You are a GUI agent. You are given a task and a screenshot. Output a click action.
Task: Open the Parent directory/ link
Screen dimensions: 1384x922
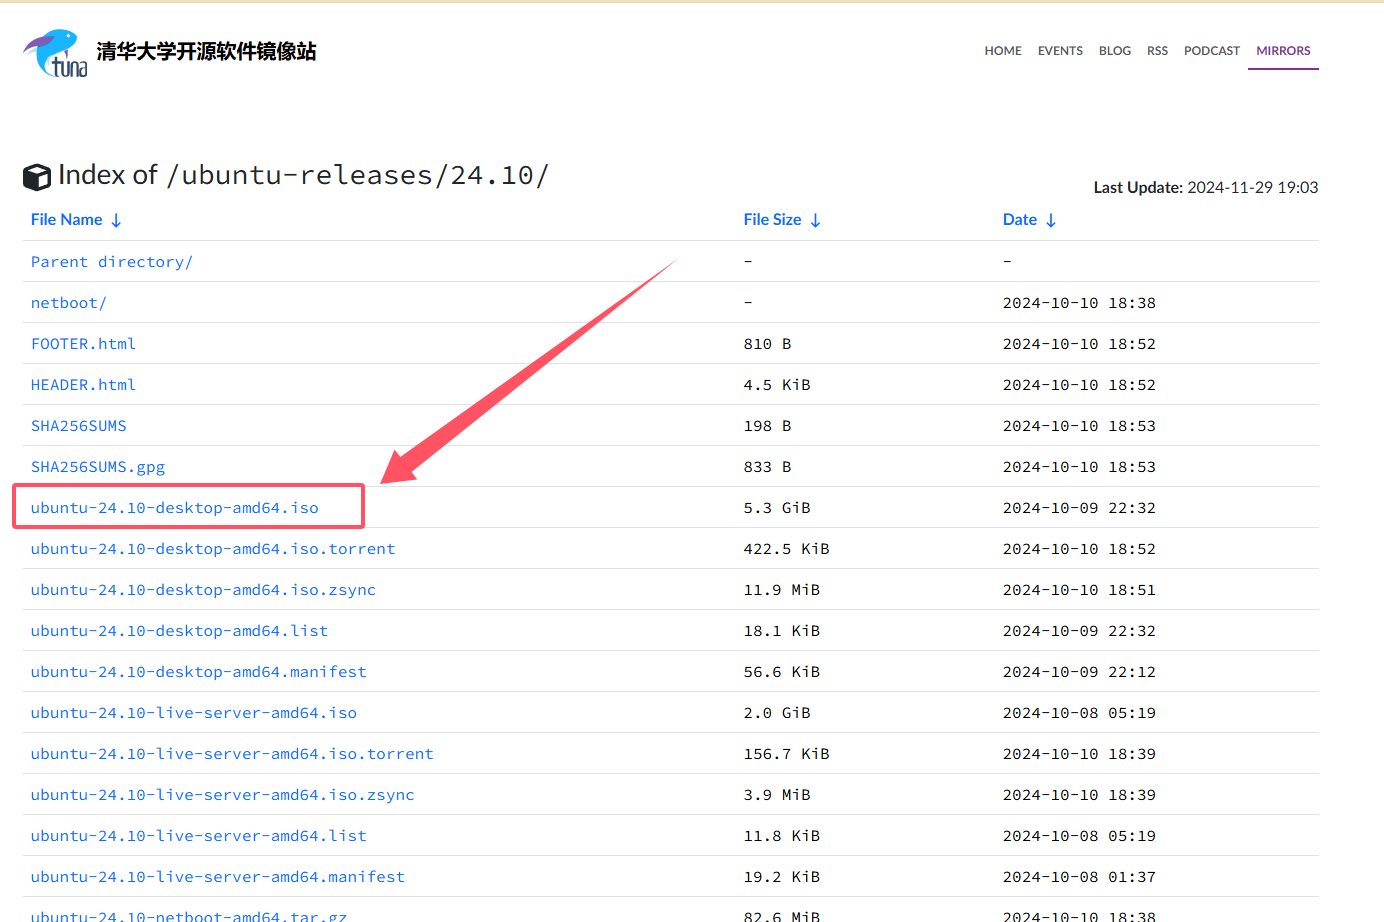112,262
